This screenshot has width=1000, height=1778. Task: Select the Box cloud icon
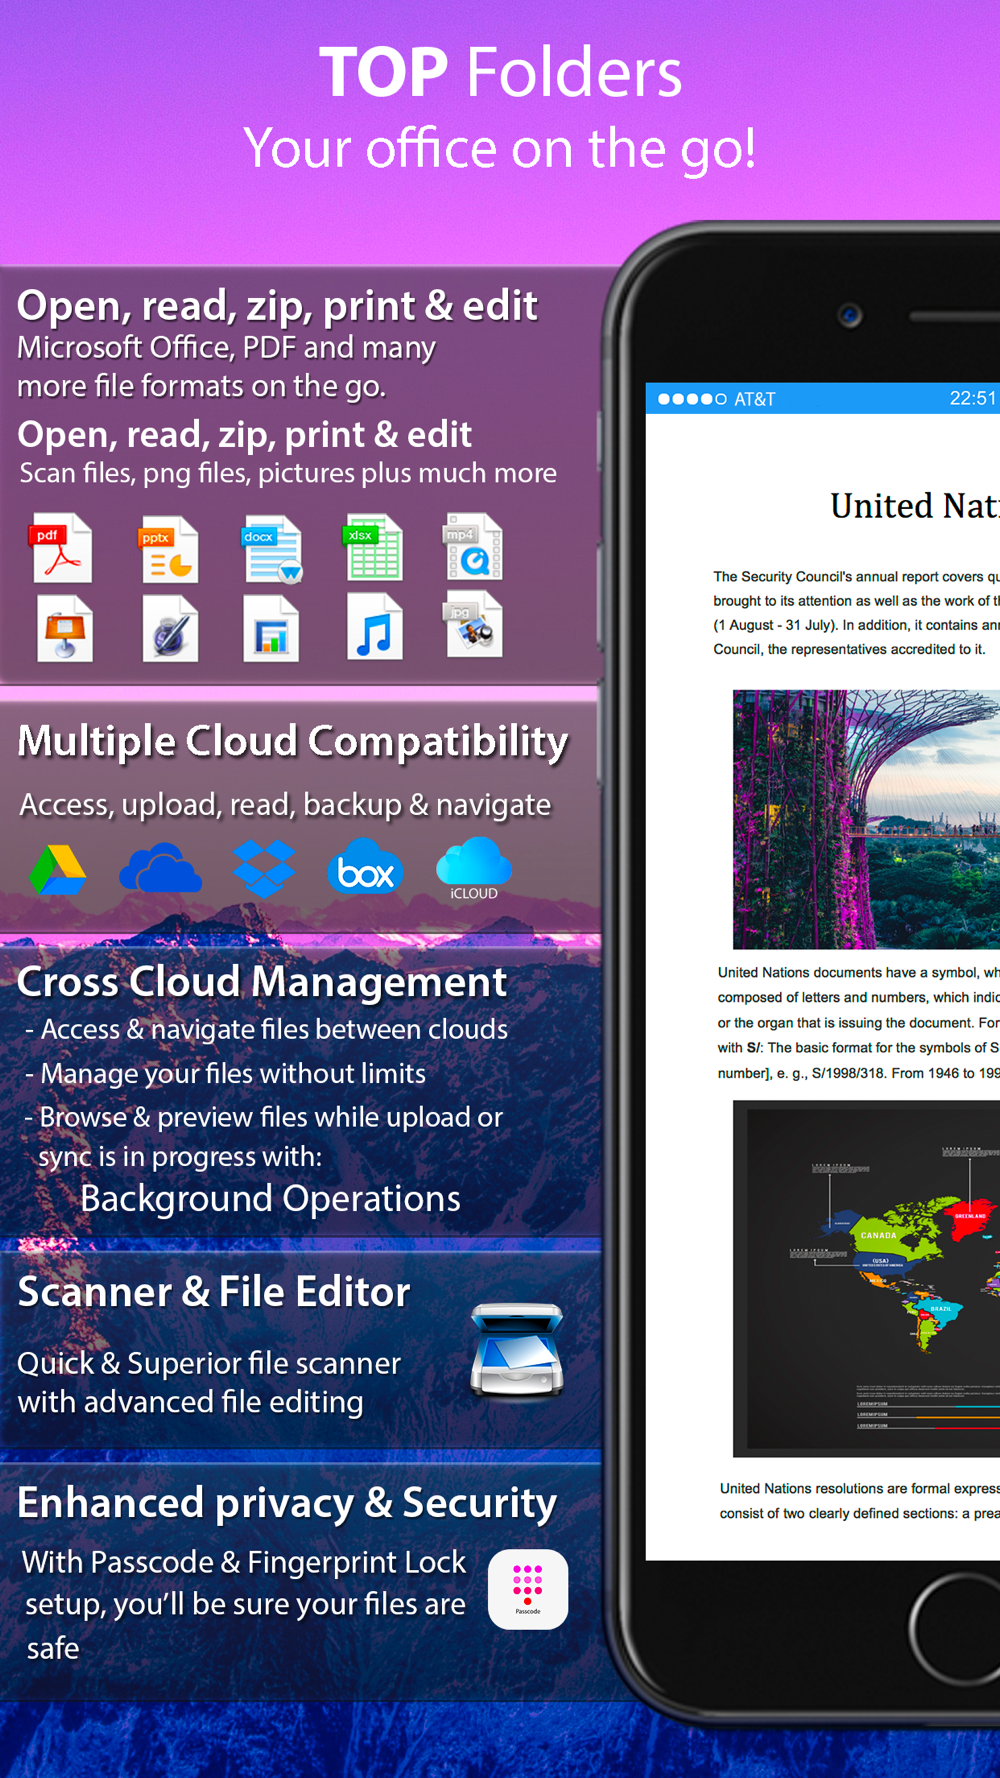(365, 866)
